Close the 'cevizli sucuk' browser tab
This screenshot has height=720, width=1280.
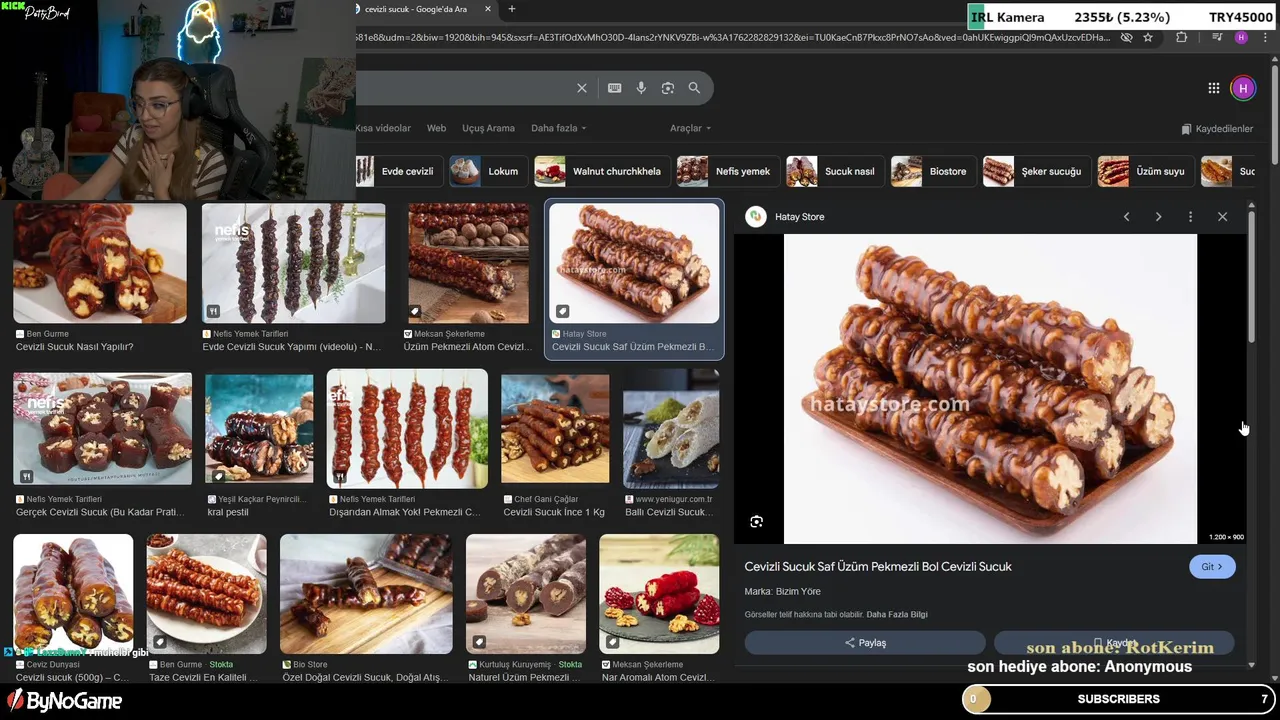488,9
